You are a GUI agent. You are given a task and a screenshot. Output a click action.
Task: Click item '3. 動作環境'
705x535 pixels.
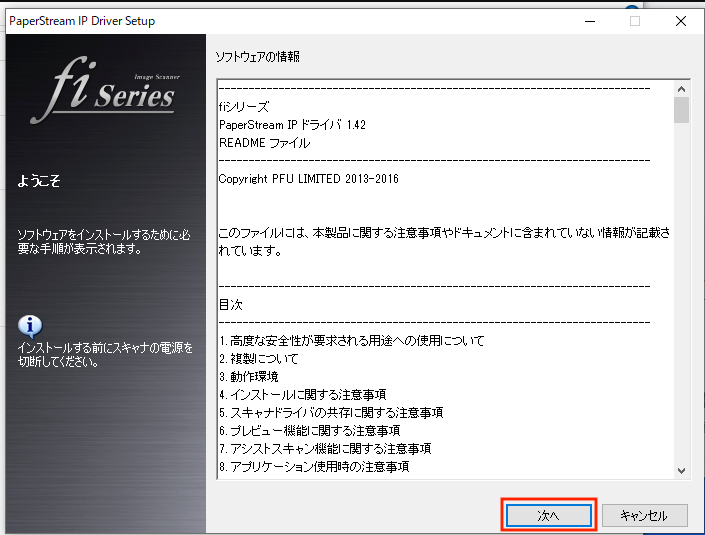pyautogui.click(x=249, y=377)
